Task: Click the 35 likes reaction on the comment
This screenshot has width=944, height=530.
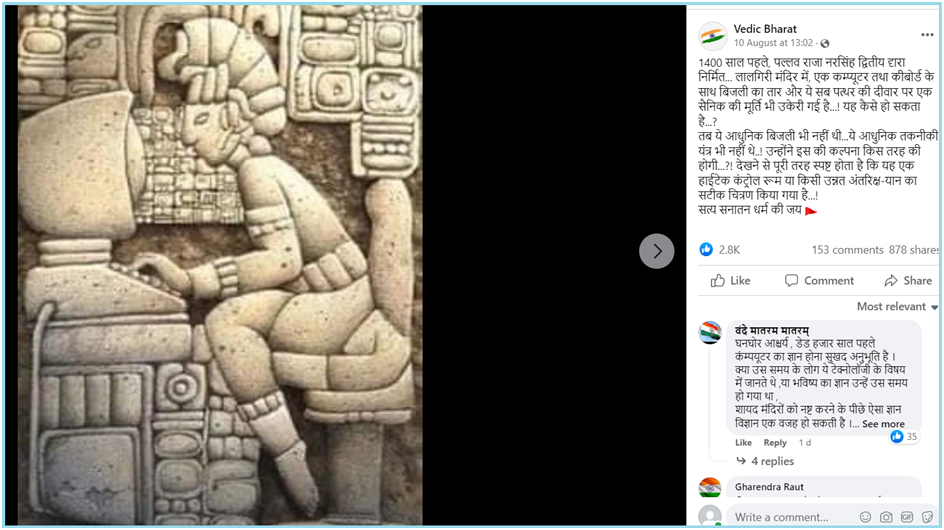Action: (904, 437)
